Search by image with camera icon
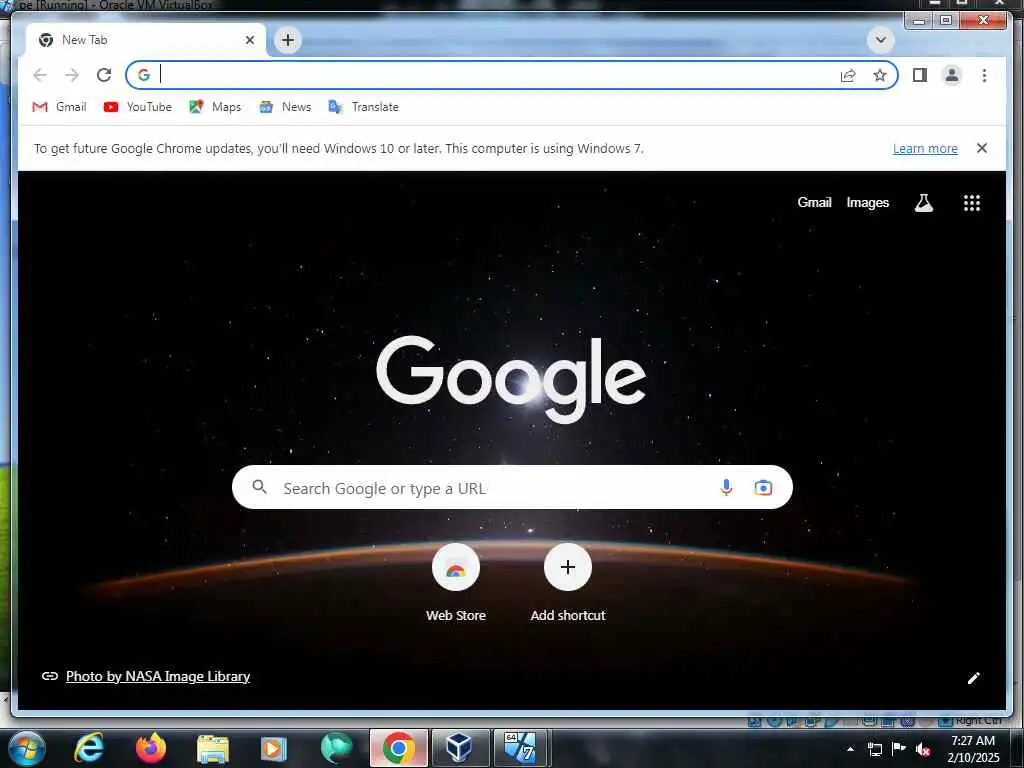This screenshot has height=768, width=1024. point(762,487)
